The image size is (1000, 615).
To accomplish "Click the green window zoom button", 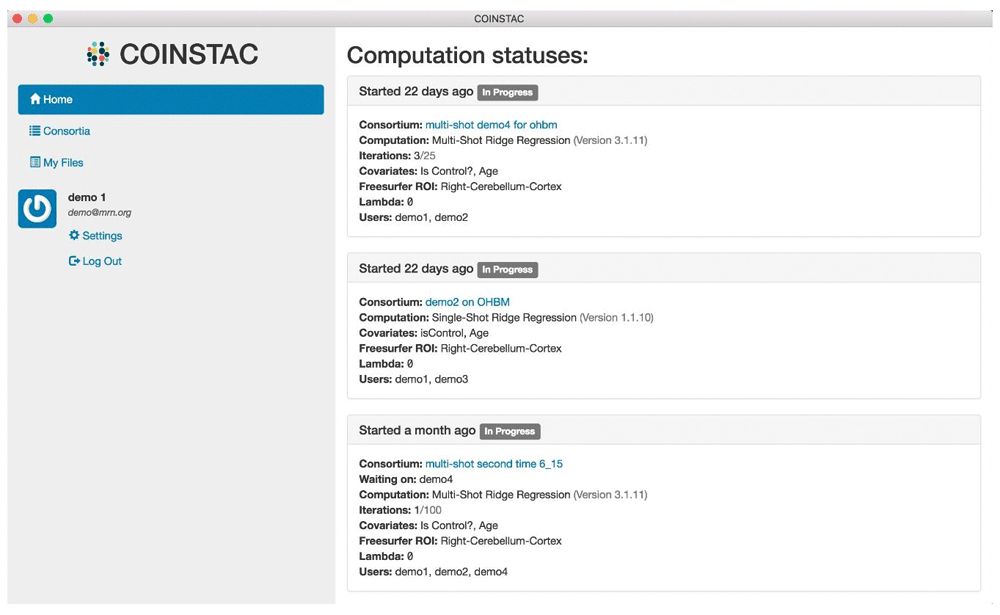I will pyautogui.click(x=48, y=19).
